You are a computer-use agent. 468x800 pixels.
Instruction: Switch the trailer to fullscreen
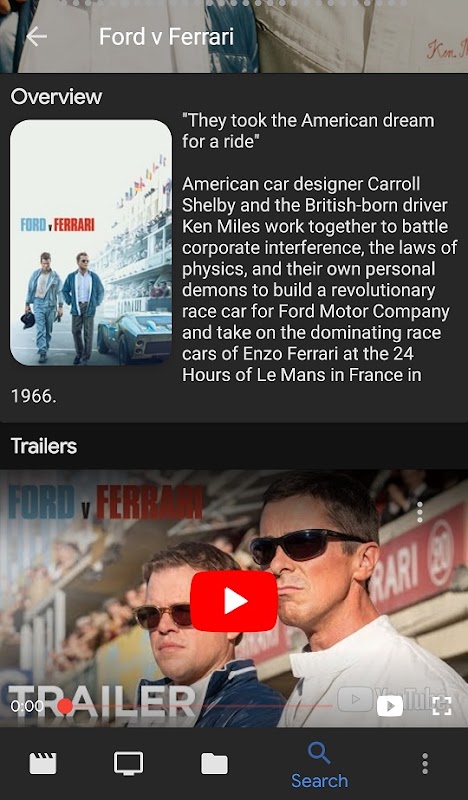441,706
